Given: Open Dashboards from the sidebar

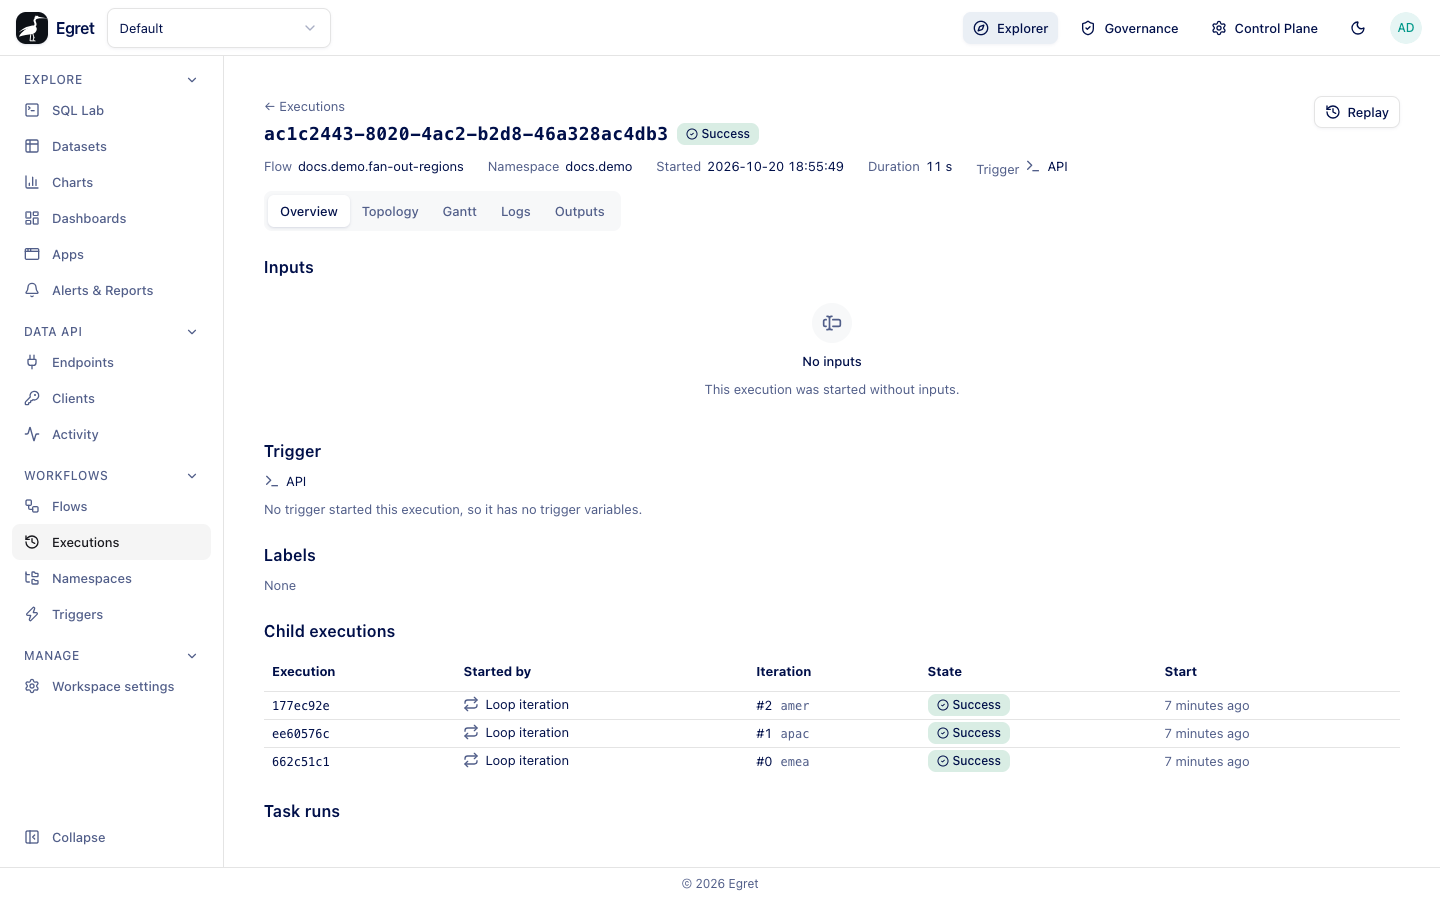Looking at the screenshot, I should (111, 218).
